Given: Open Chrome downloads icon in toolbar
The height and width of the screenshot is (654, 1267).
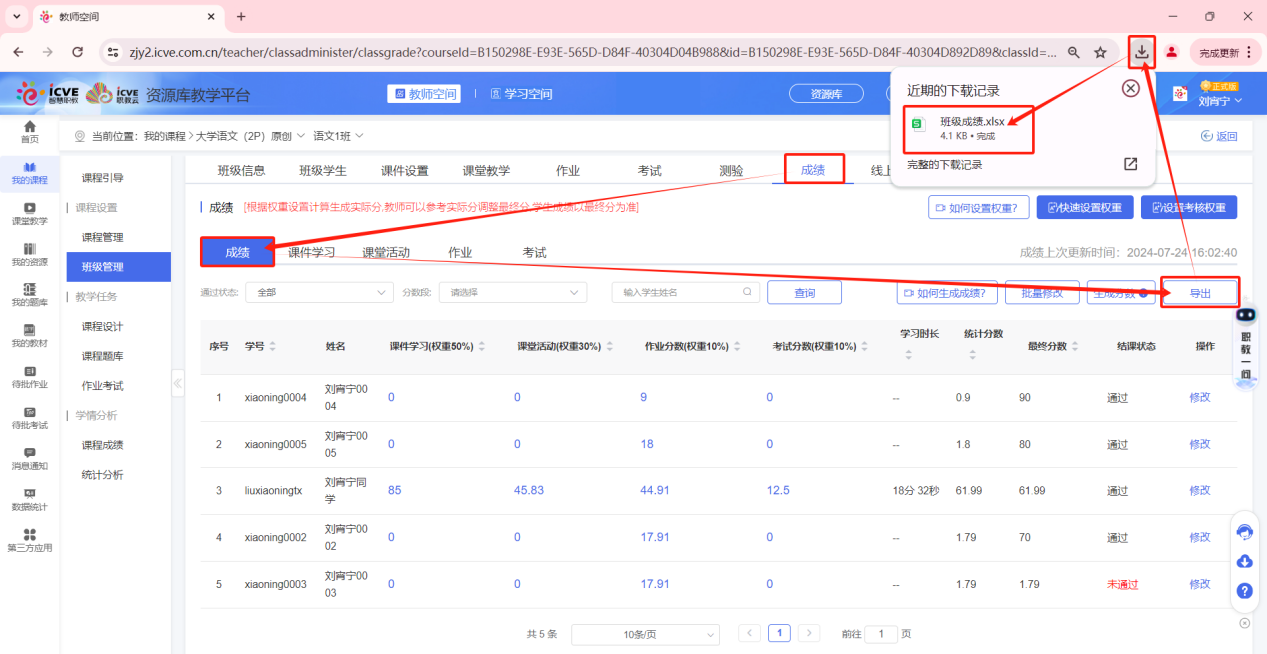Looking at the screenshot, I should [1141, 52].
